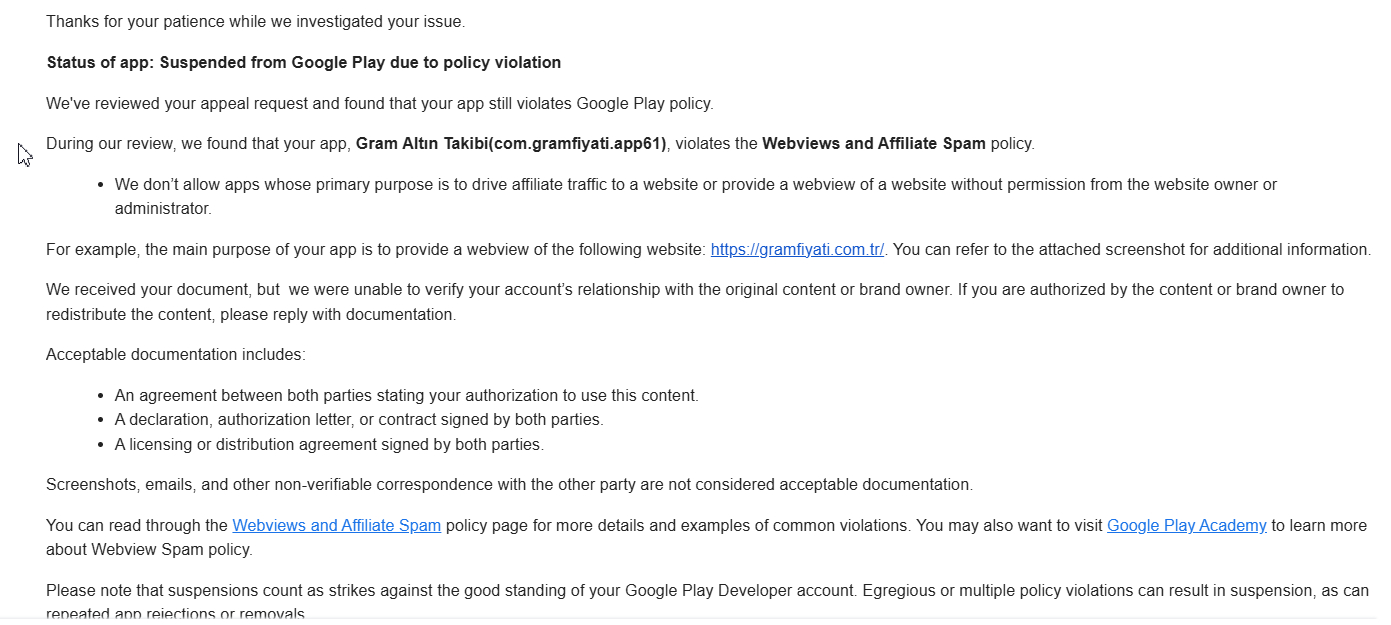This screenshot has height=625, width=1391.
Task: Select the 'A declaration, authorization letter' bullet
Action: pyautogui.click(x=359, y=420)
